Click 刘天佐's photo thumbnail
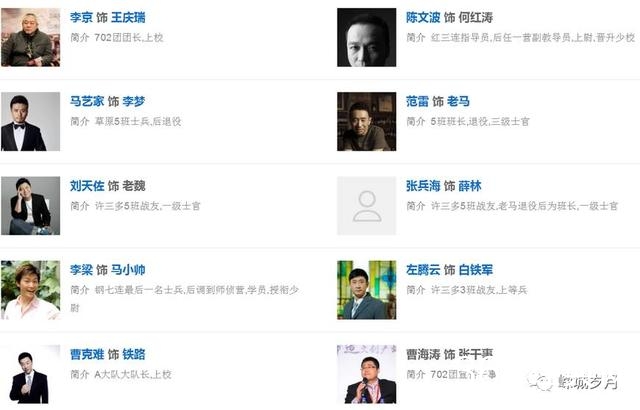The height and width of the screenshot is (410, 640). [x=30, y=206]
